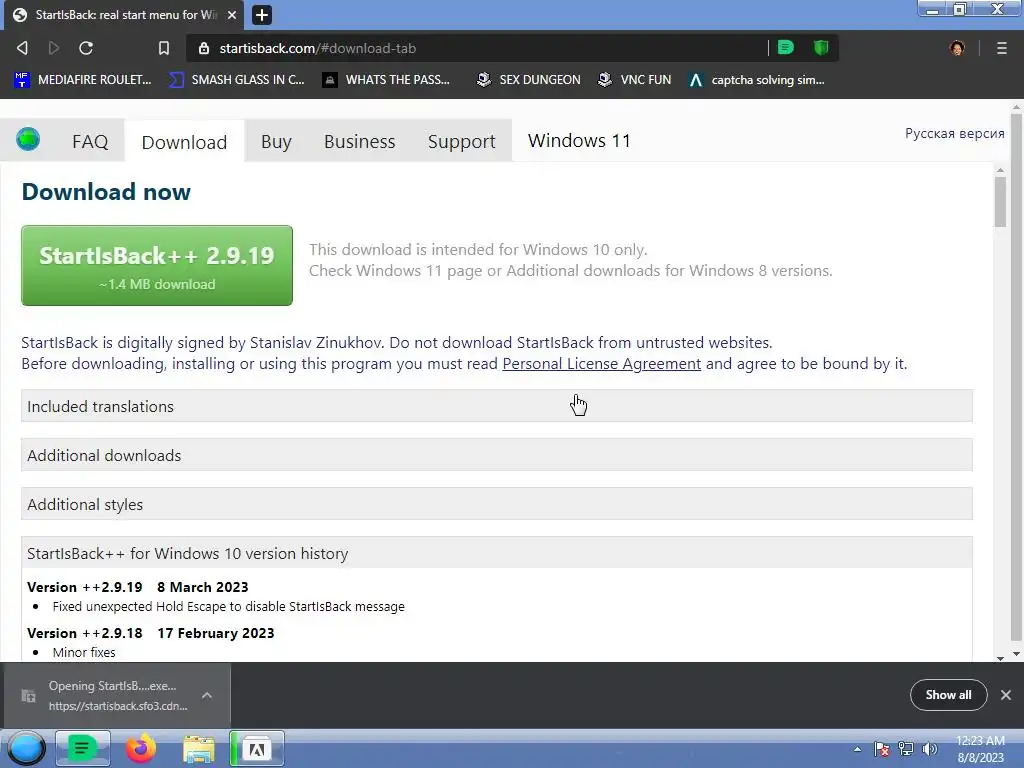Open the Windows 11 tab

tap(579, 140)
